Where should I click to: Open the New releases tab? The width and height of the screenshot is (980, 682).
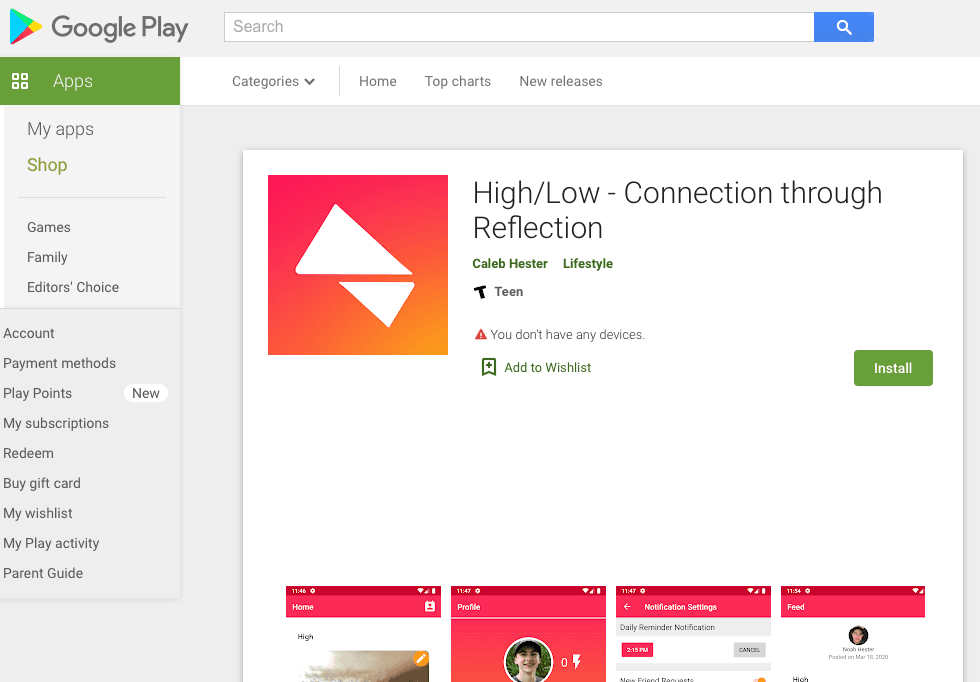560,81
